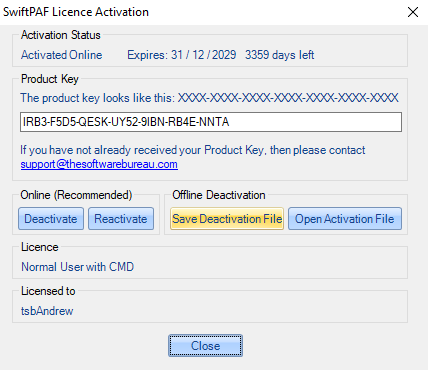Click the 'Activation Status' group label
The height and width of the screenshot is (370, 428).
coord(61,35)
